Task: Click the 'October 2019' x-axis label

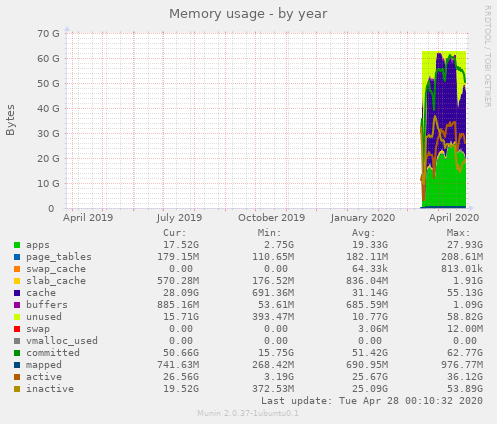Action: [271, 218]
